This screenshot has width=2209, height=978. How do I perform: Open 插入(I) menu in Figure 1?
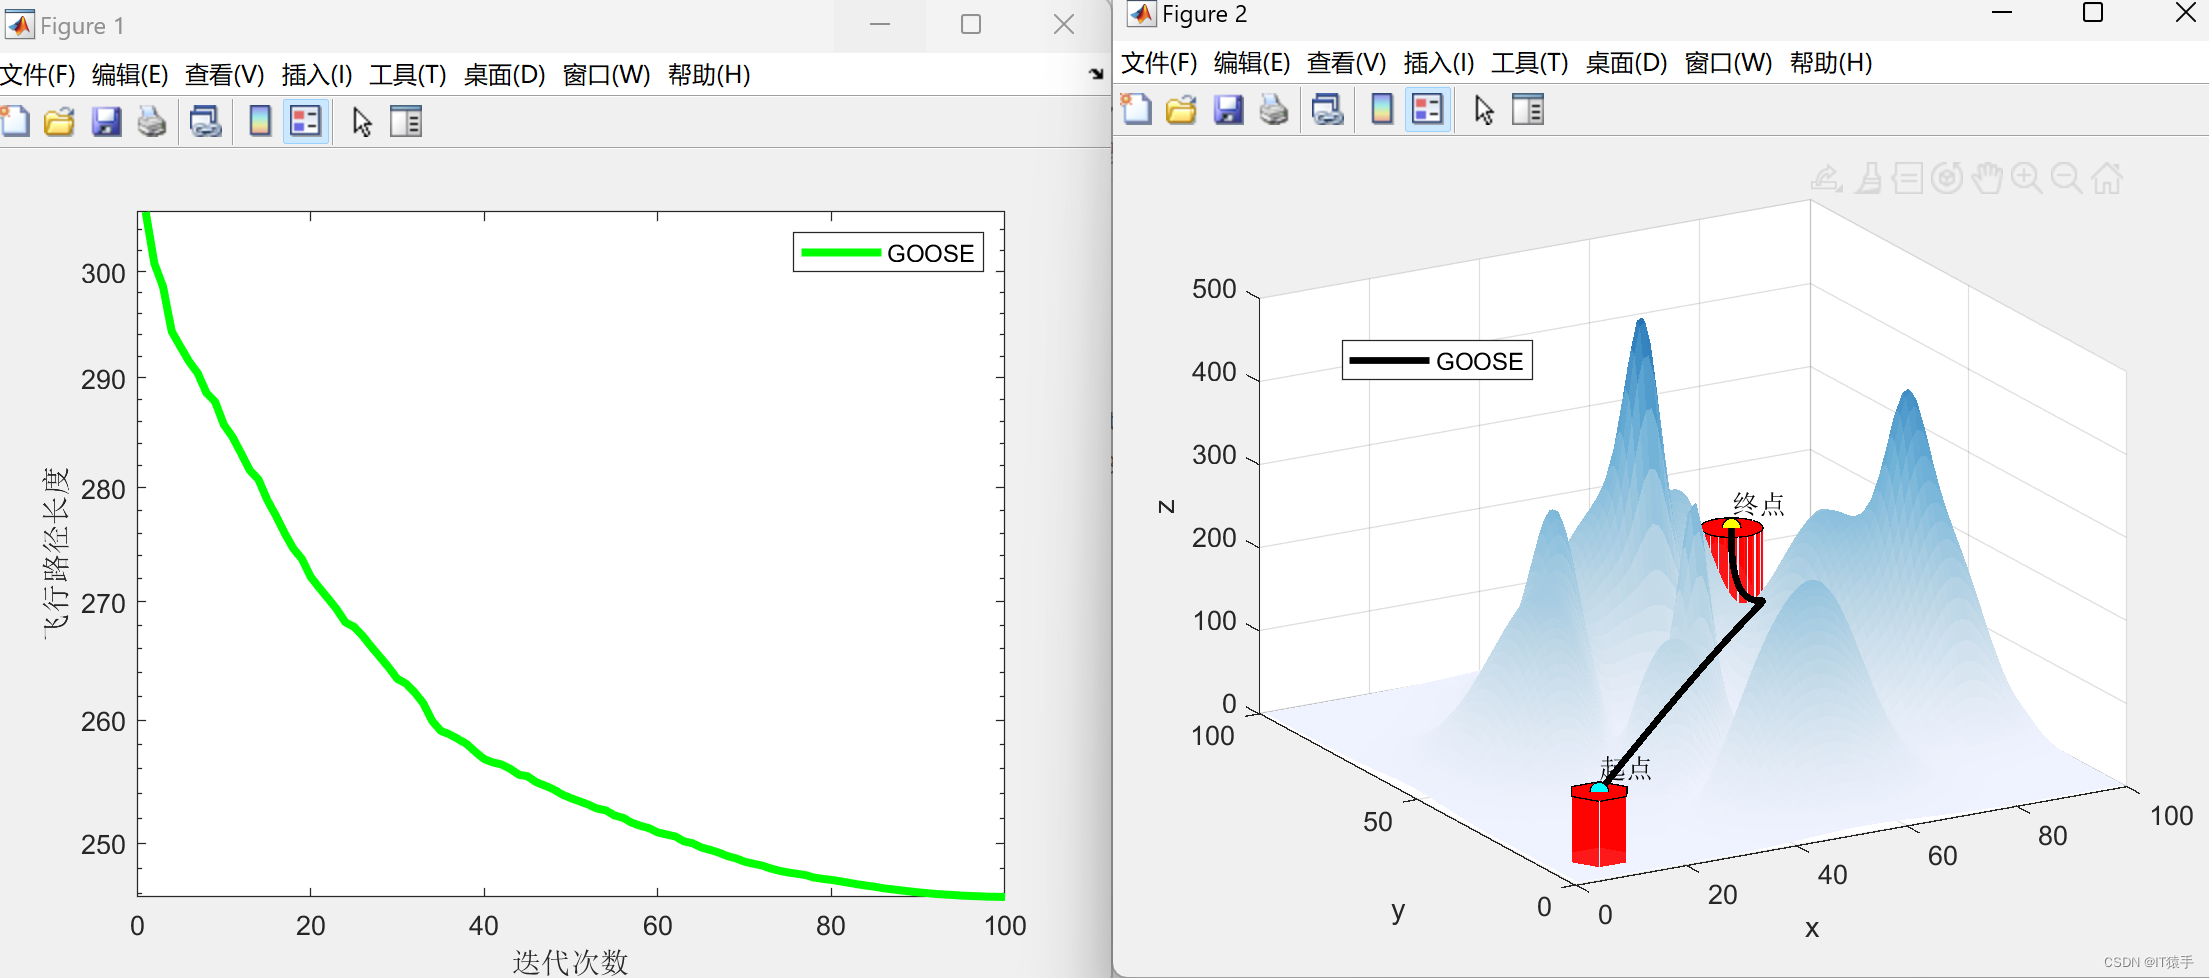point(317,75)
